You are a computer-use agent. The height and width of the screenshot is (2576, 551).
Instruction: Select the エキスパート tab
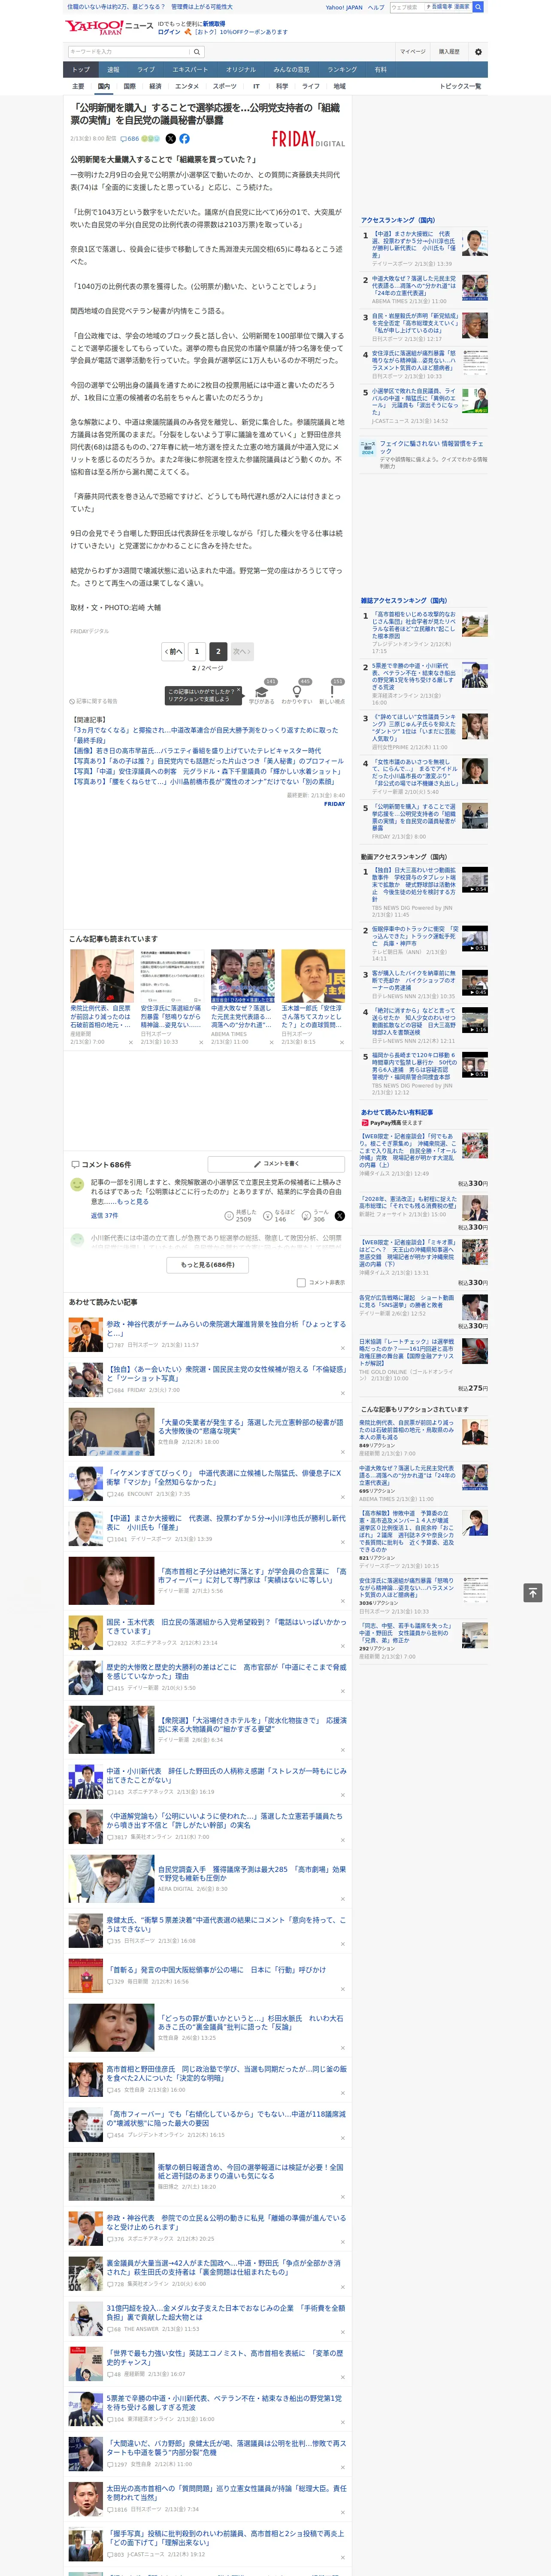(x=190, y=70)
